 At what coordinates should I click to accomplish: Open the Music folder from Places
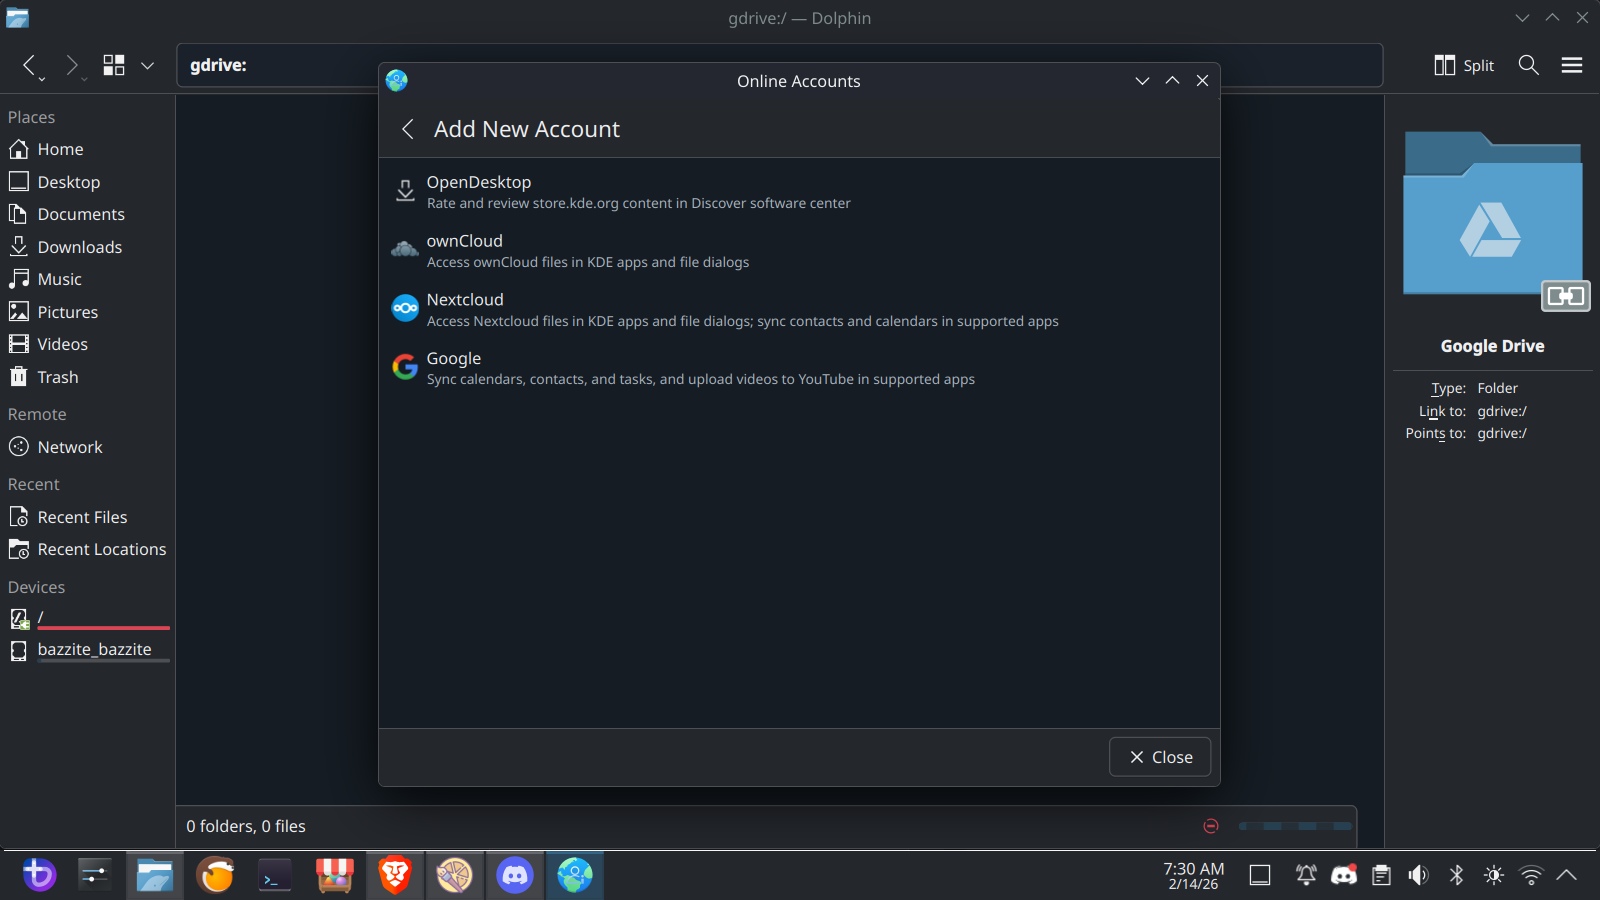coord(87,279)
